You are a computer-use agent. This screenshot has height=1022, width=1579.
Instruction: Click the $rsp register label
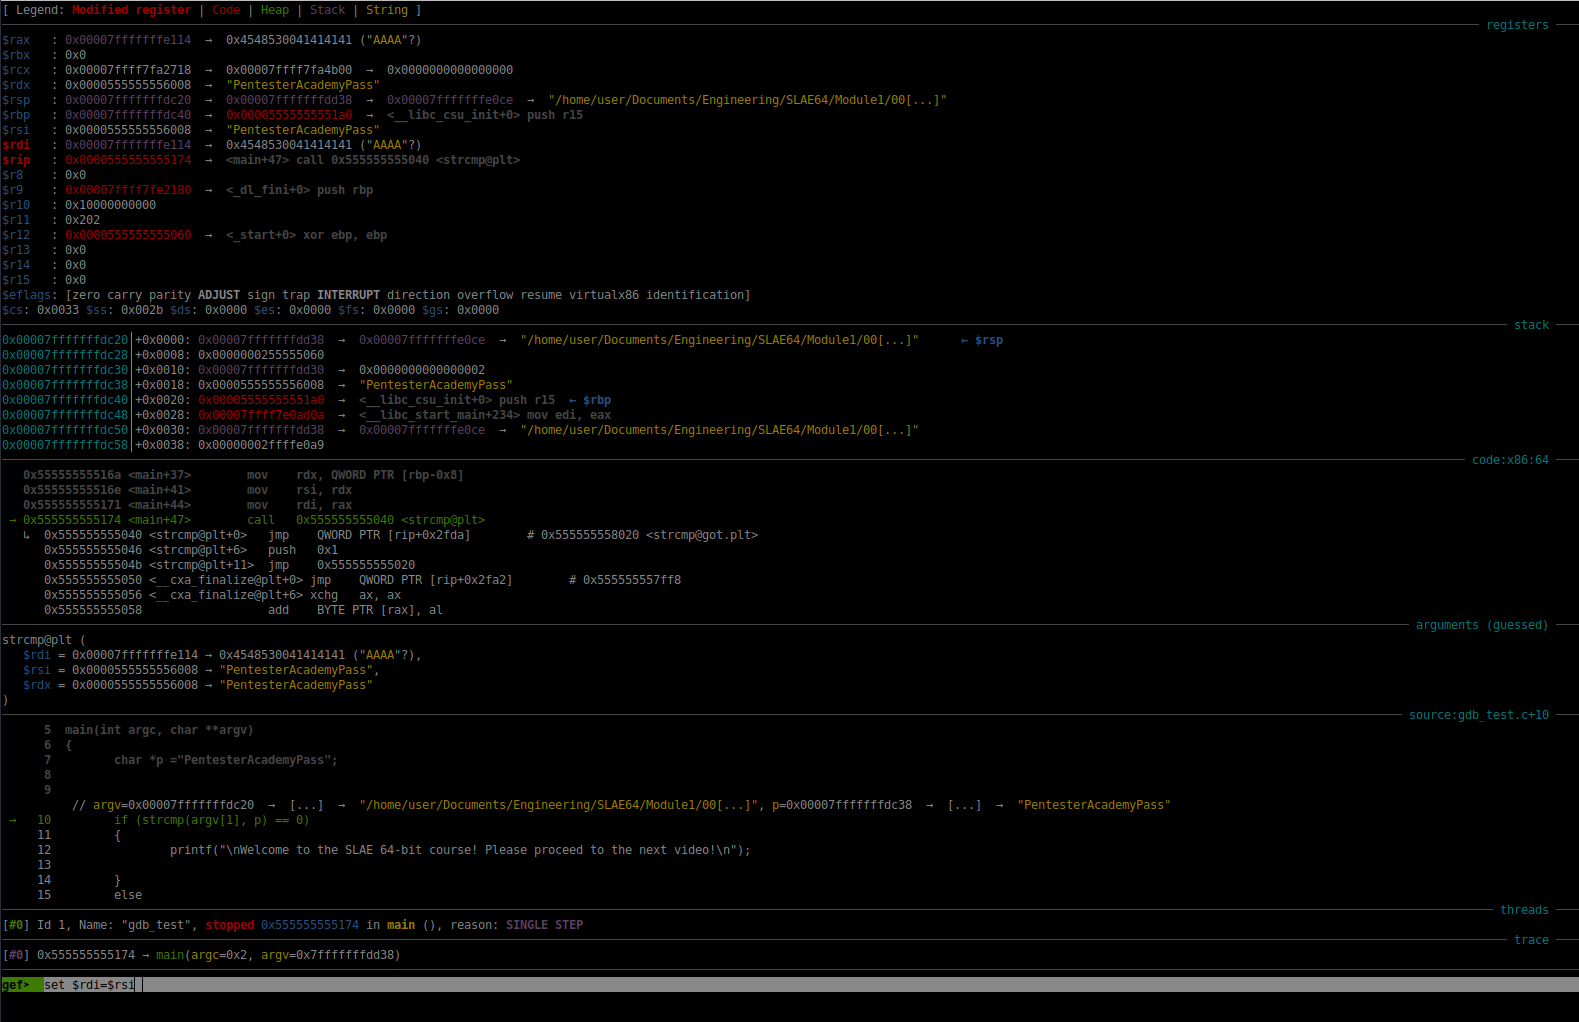point(16,100)
